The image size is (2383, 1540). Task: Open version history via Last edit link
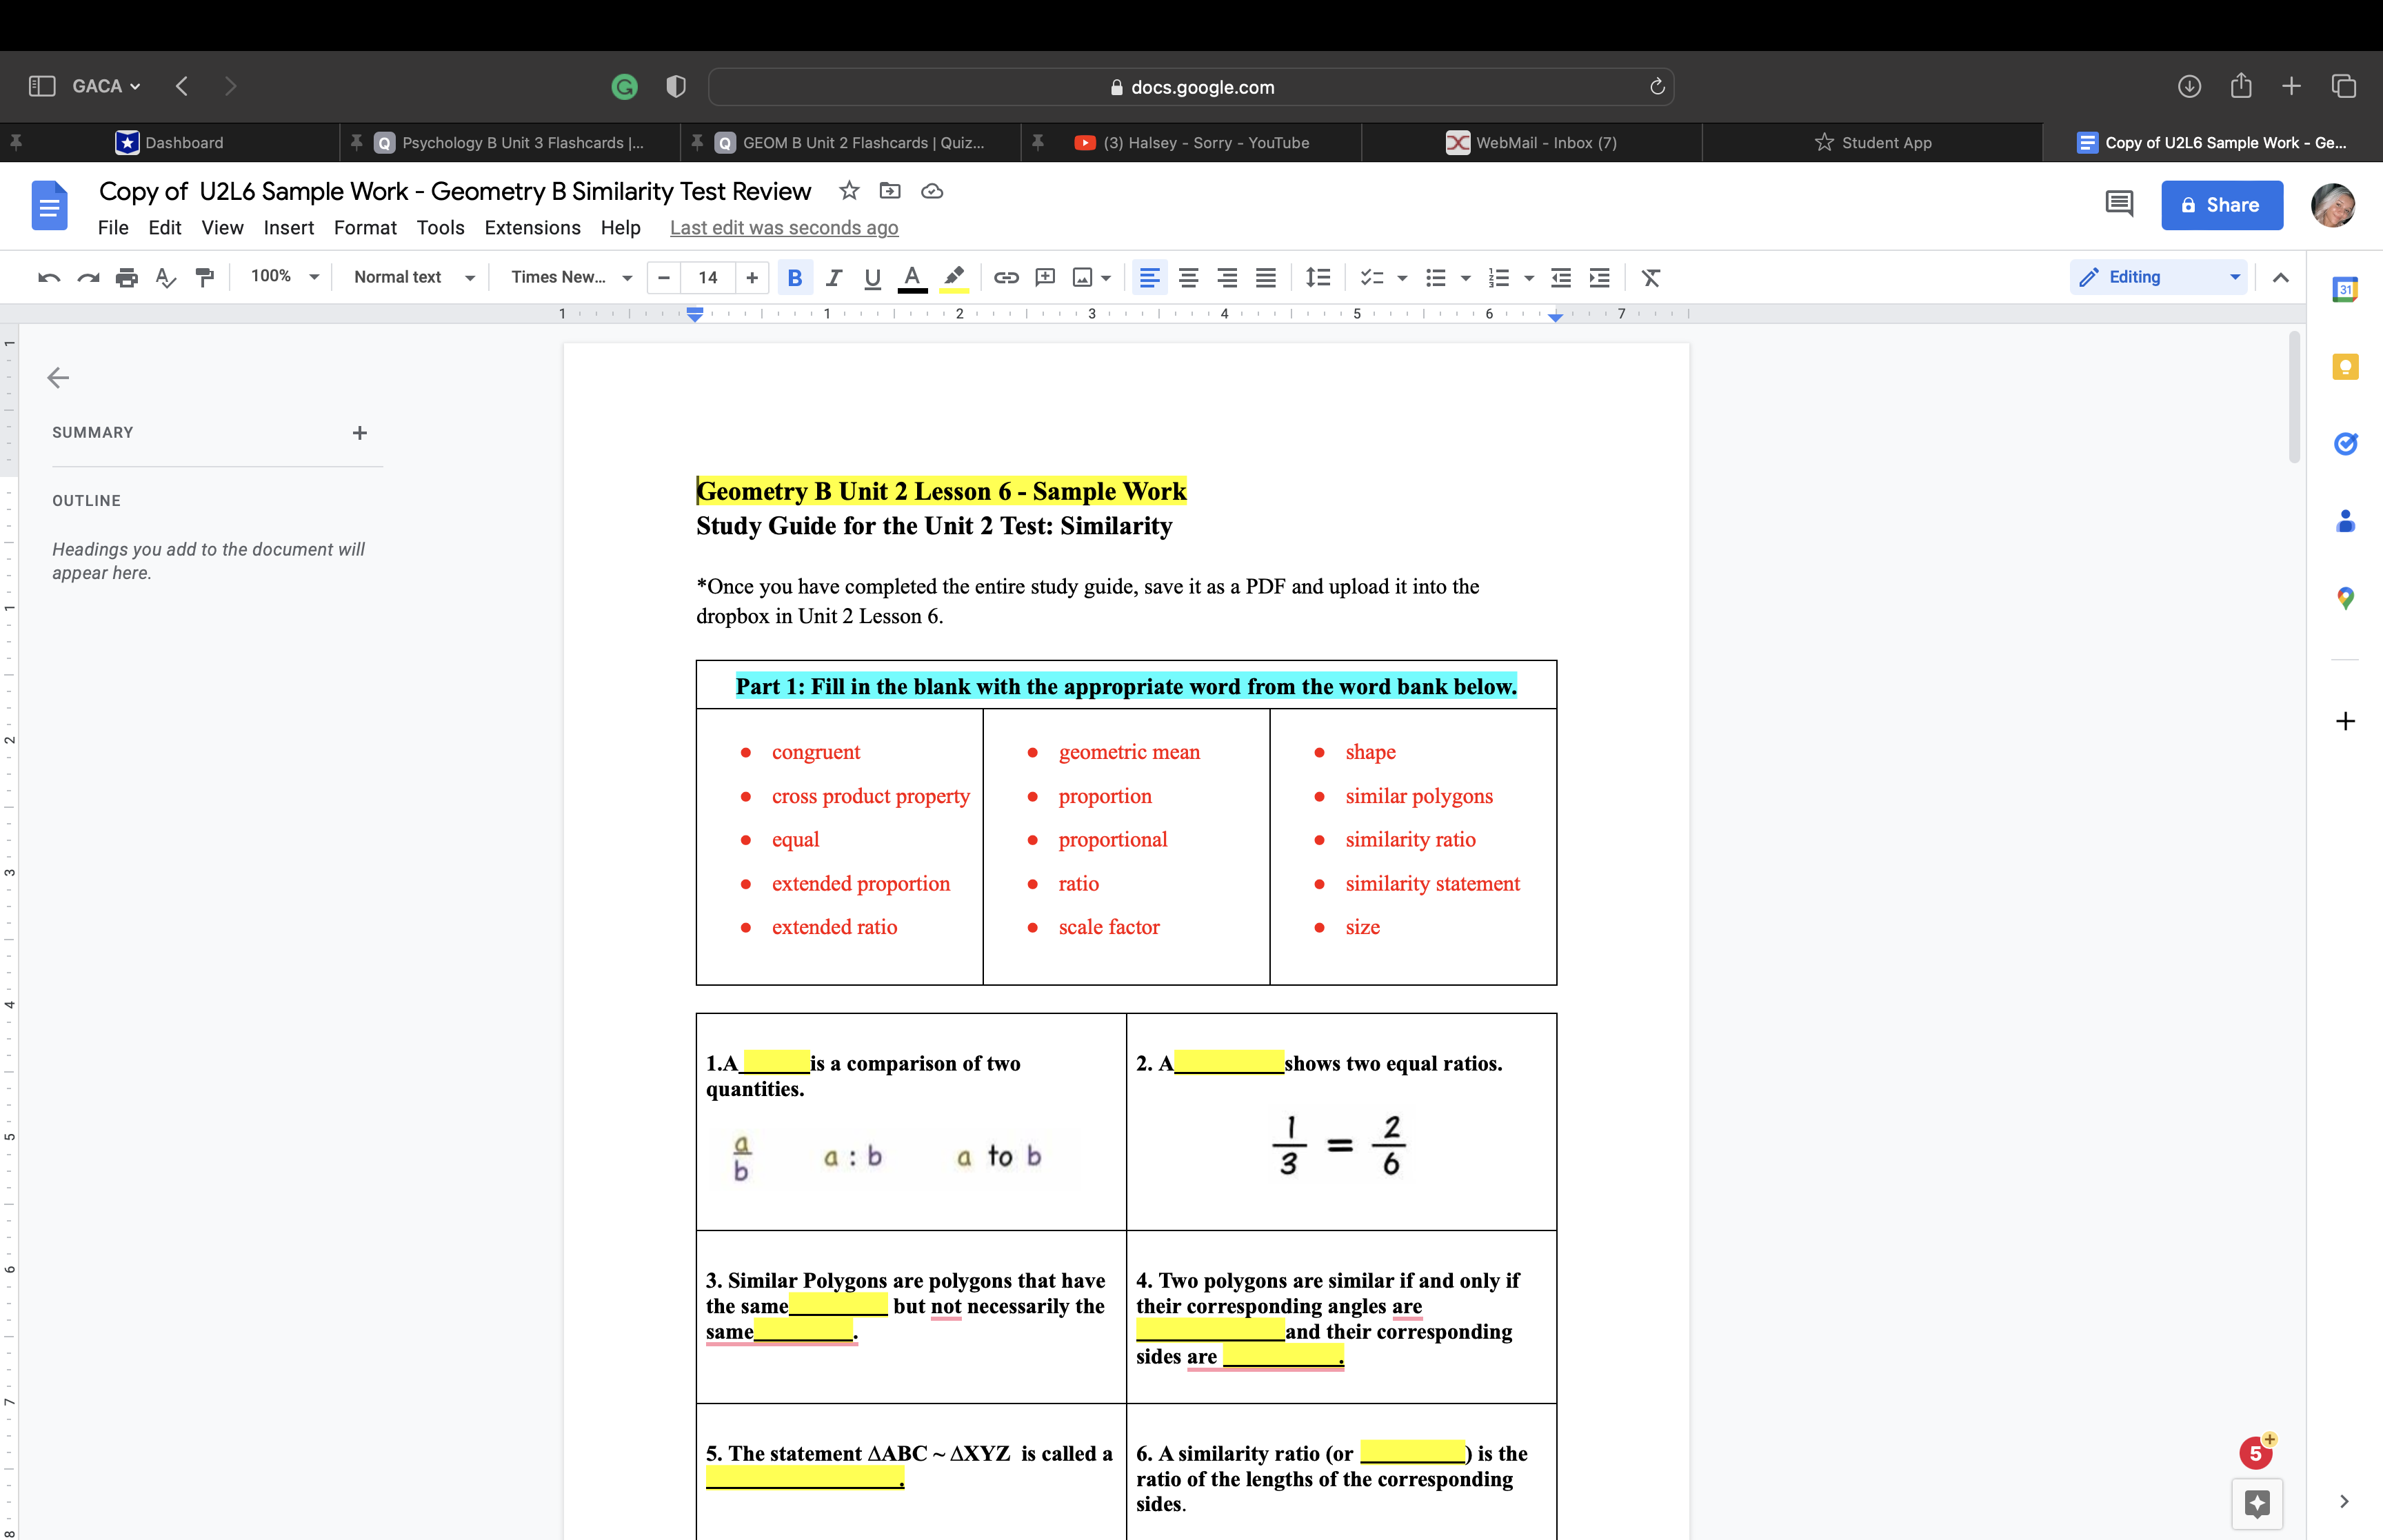coord(784,228)
